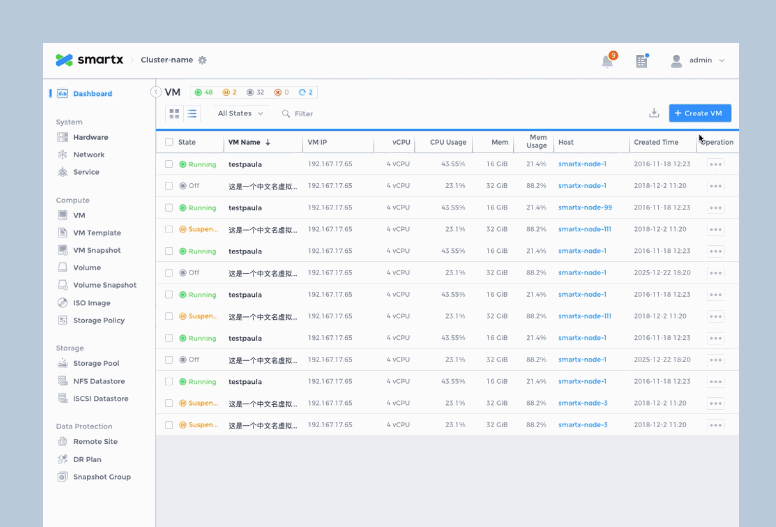The width and height of the screenshot is (776, 527).
Task: Check the last Suspended row checkbox
Action: pyautogui.click(x=169, y=425)
